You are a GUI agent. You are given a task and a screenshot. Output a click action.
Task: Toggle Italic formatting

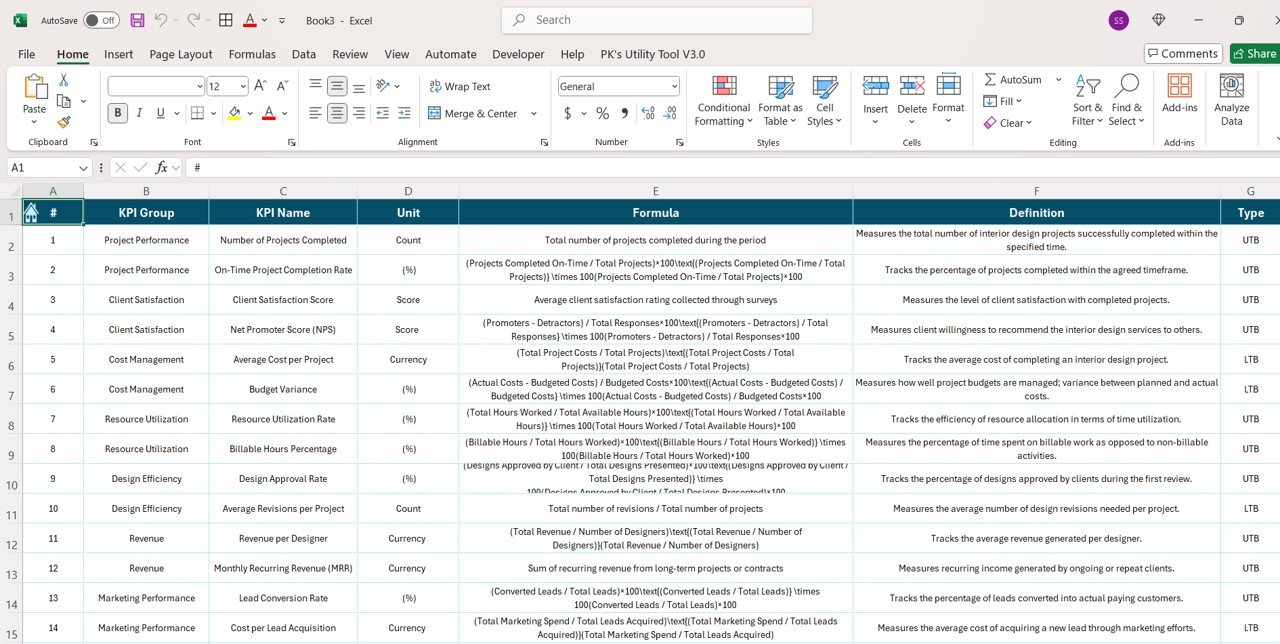click(x=139, y=113)
